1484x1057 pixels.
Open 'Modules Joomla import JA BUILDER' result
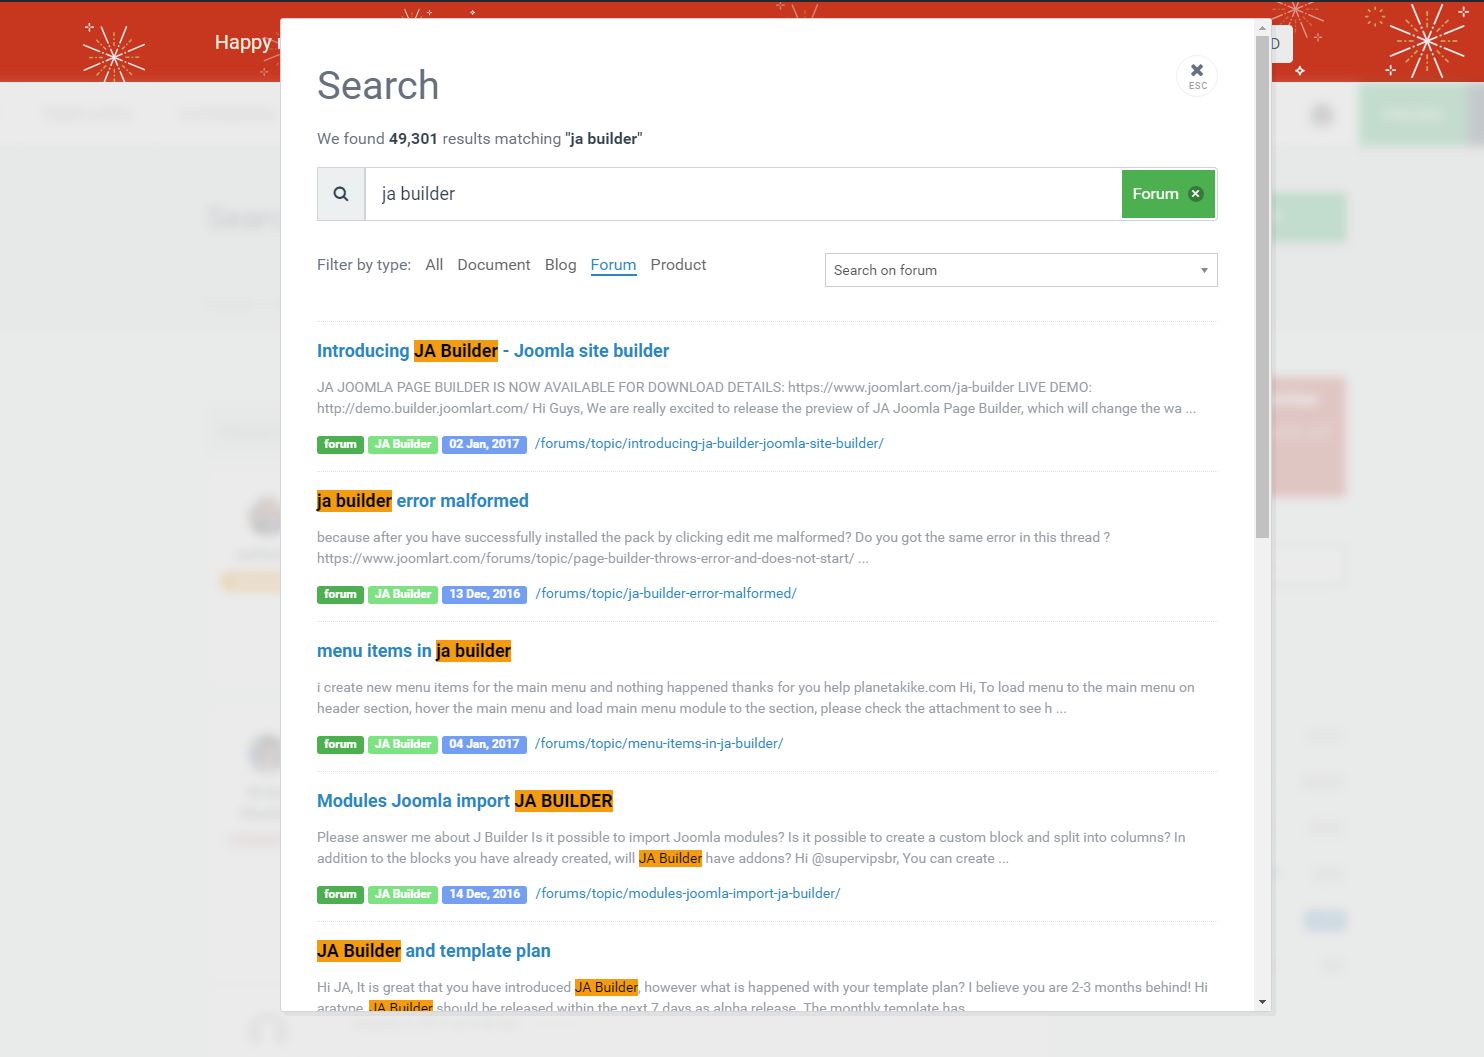pos(465,801)
